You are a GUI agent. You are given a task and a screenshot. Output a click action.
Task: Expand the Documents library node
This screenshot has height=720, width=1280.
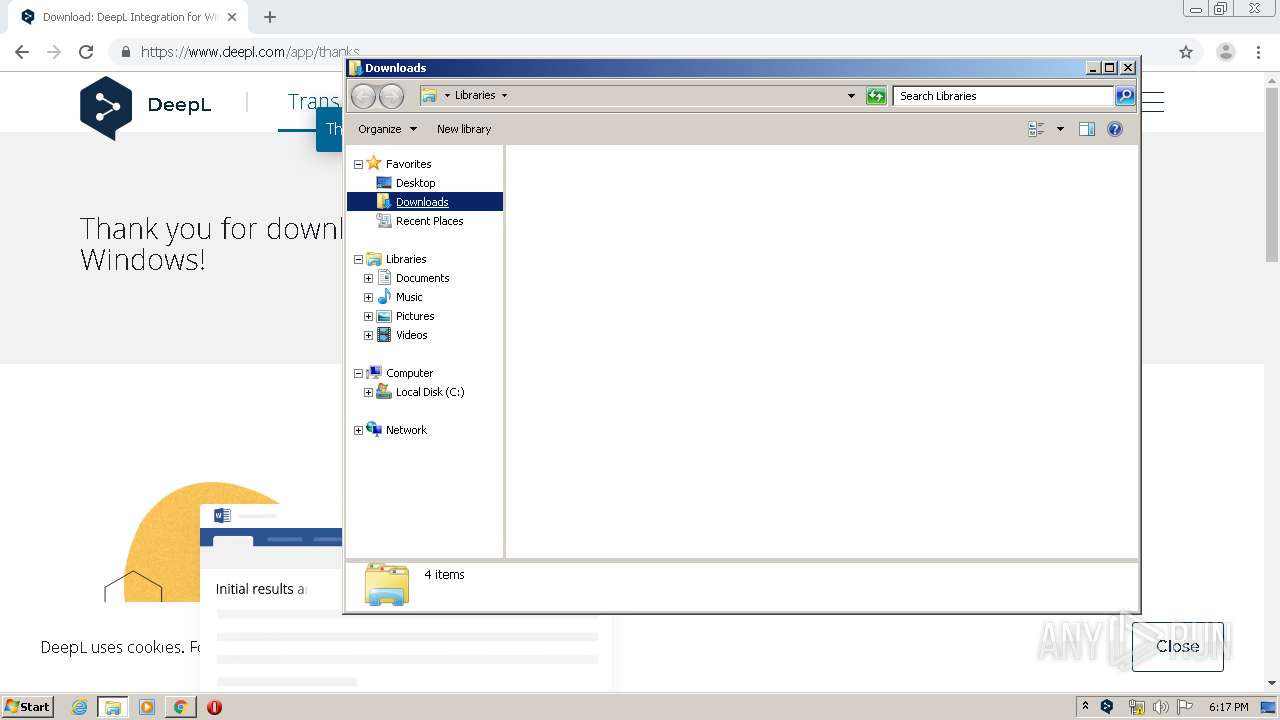click(368, 278)
